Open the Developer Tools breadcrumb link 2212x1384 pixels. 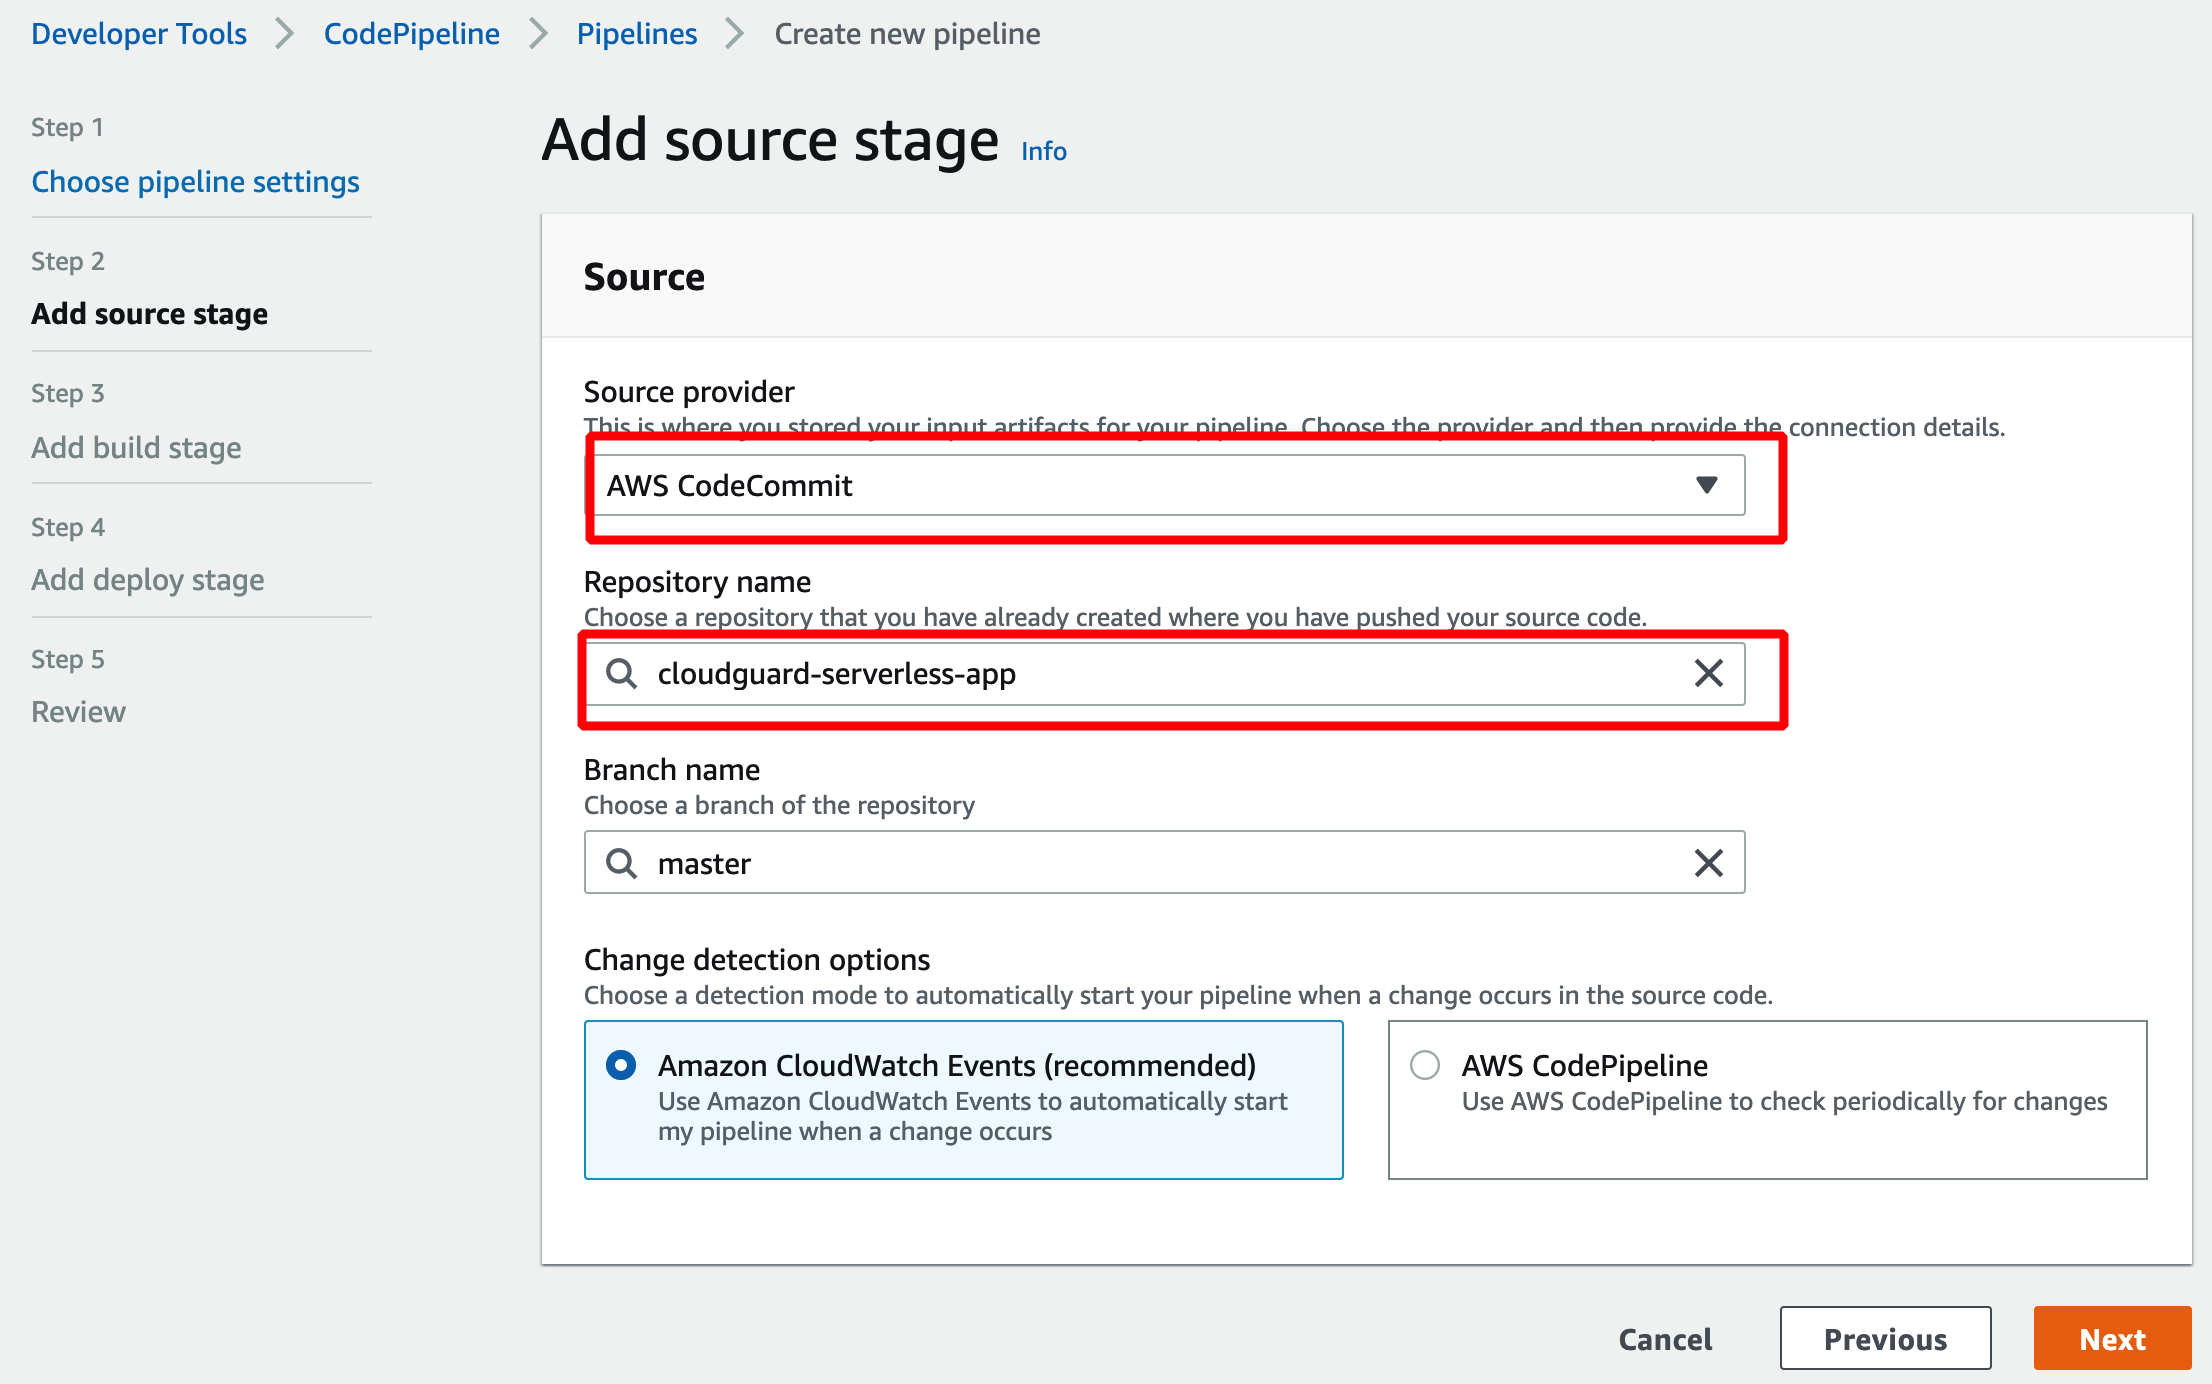click(139, 33)
